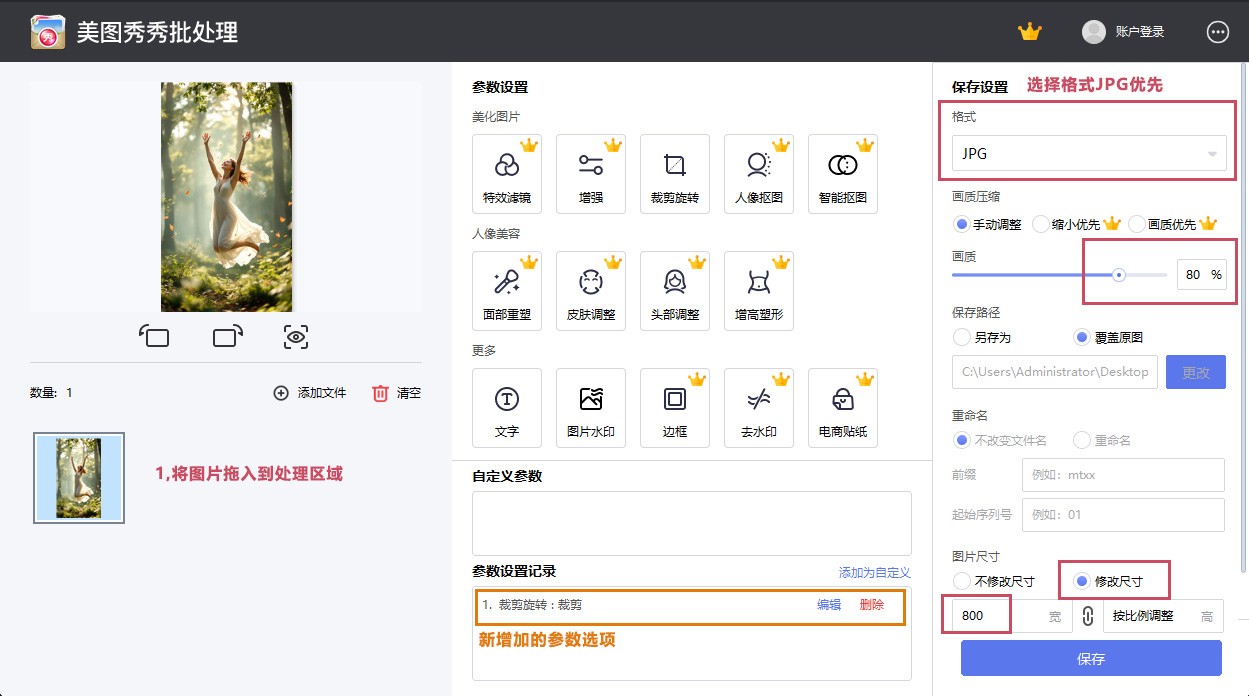Select the 缩小优先 compression option
The width and height of the screenshot is (1249, 696).
(1041, 224)
